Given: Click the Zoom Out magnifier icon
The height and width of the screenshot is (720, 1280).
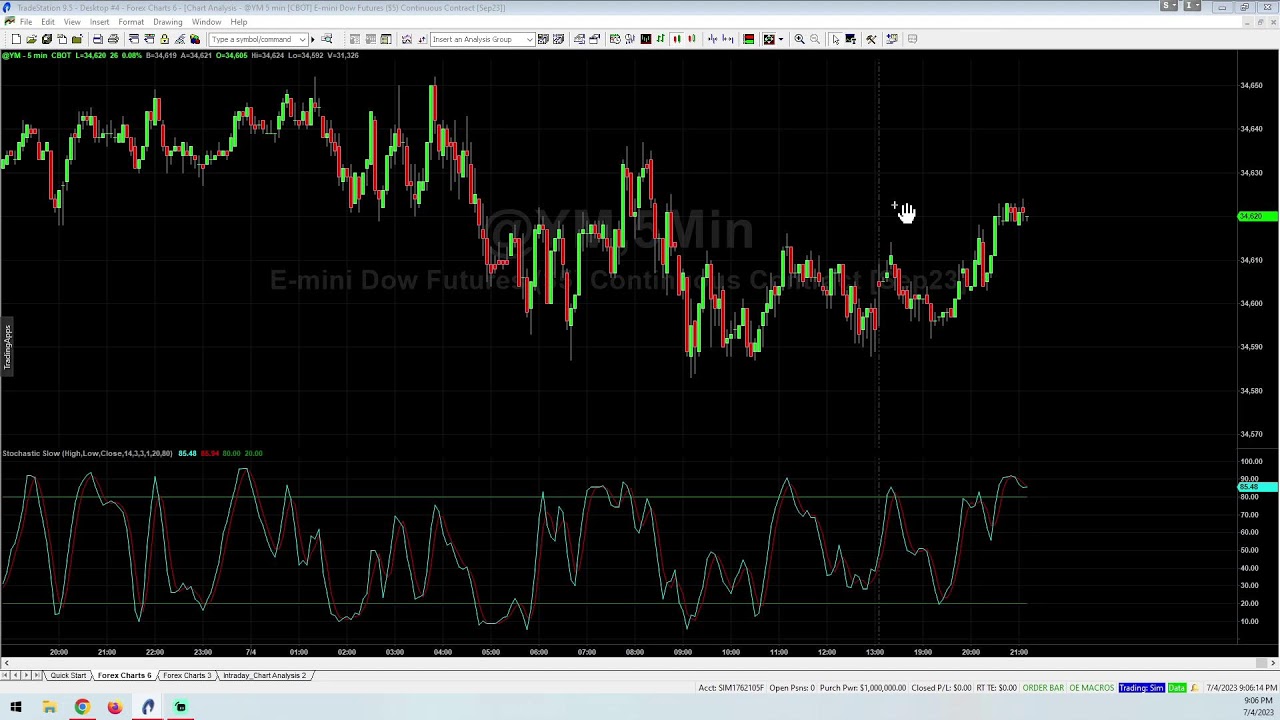Looking at the screenshot, I should coord(815,39).
